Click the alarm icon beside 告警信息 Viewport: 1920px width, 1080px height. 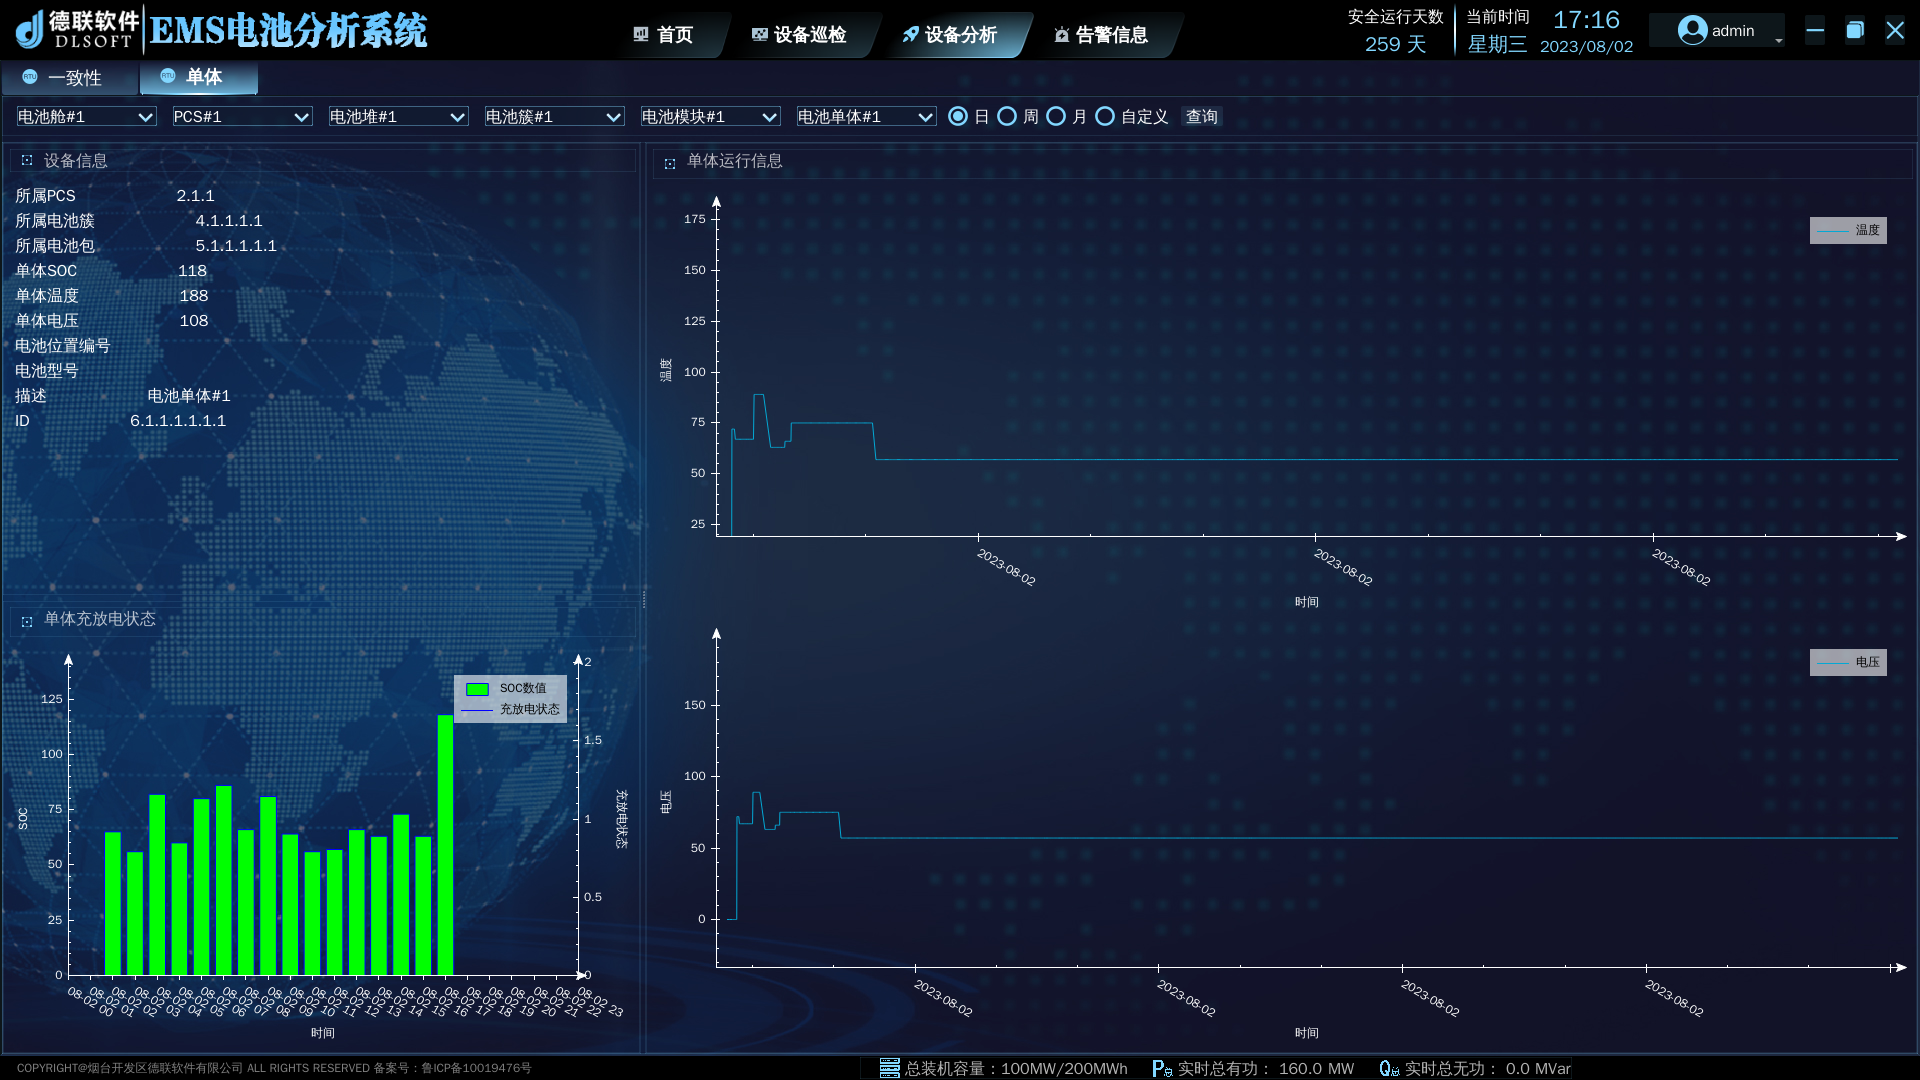[x=1061, y=35]
